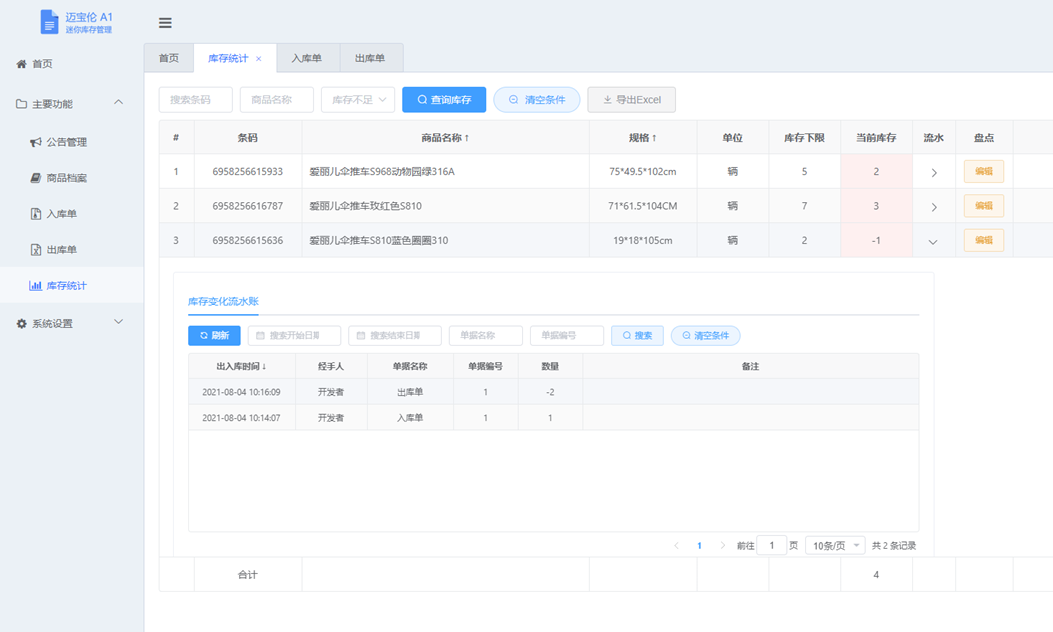Click 清空条件 in the 流水账 panel
Screen dimensions: 1053x632
click(706, 335)
